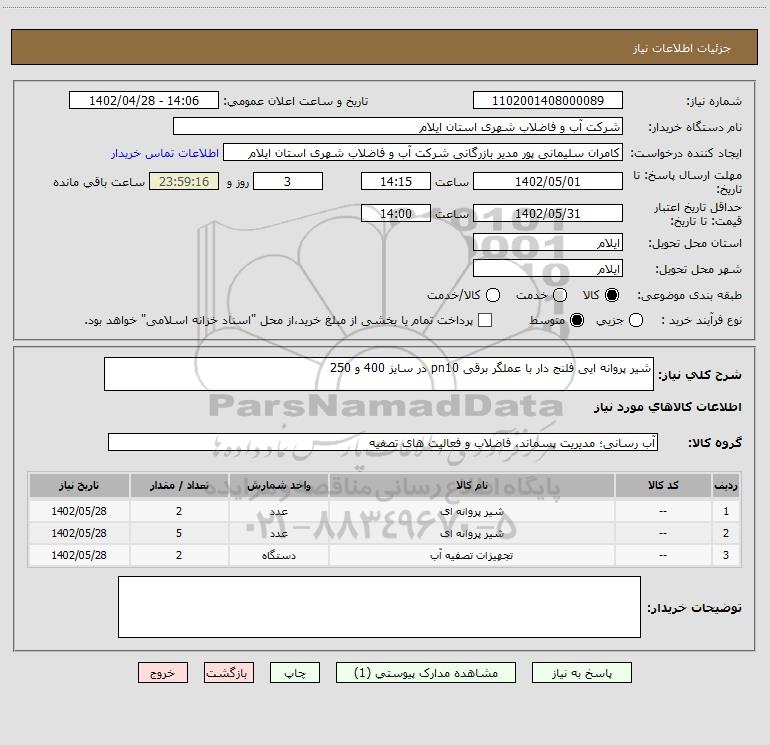Click the 'پاسخ به نیاز' button

pyautogui.click(x=581, y=673)
